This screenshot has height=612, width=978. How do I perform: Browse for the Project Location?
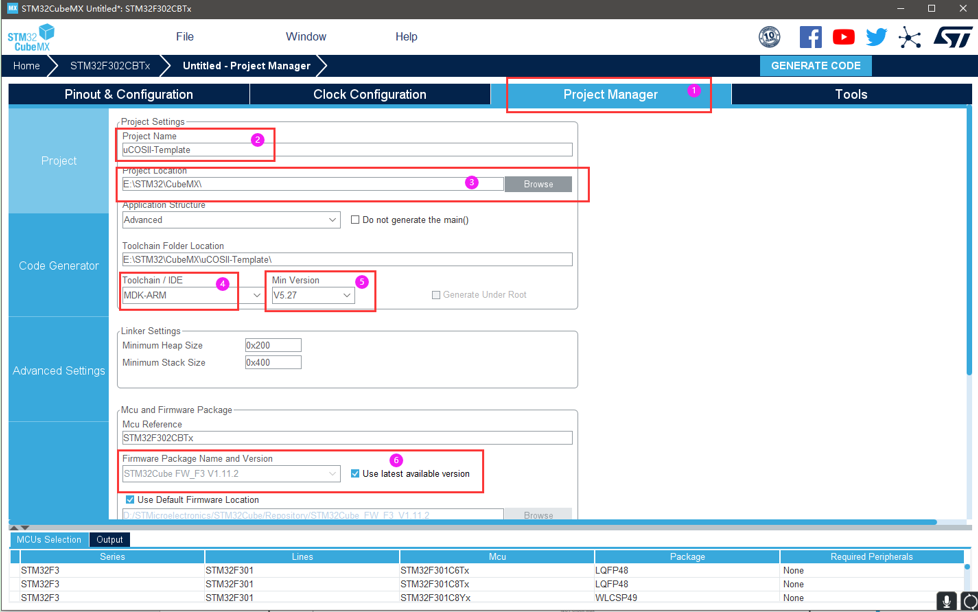[x=538, y=184]
